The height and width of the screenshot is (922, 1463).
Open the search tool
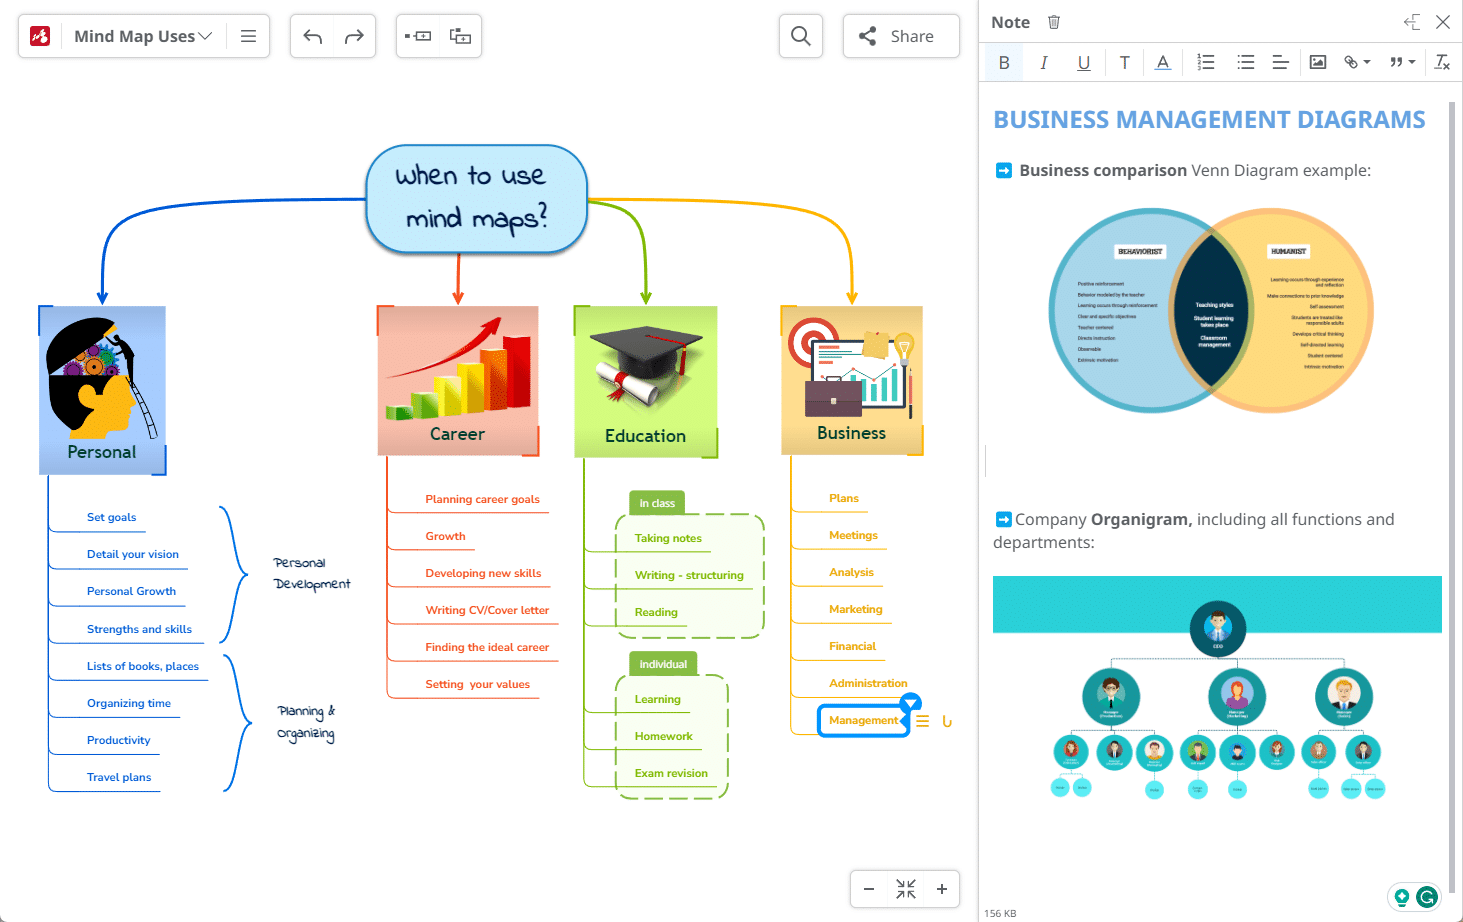point(801,36)
